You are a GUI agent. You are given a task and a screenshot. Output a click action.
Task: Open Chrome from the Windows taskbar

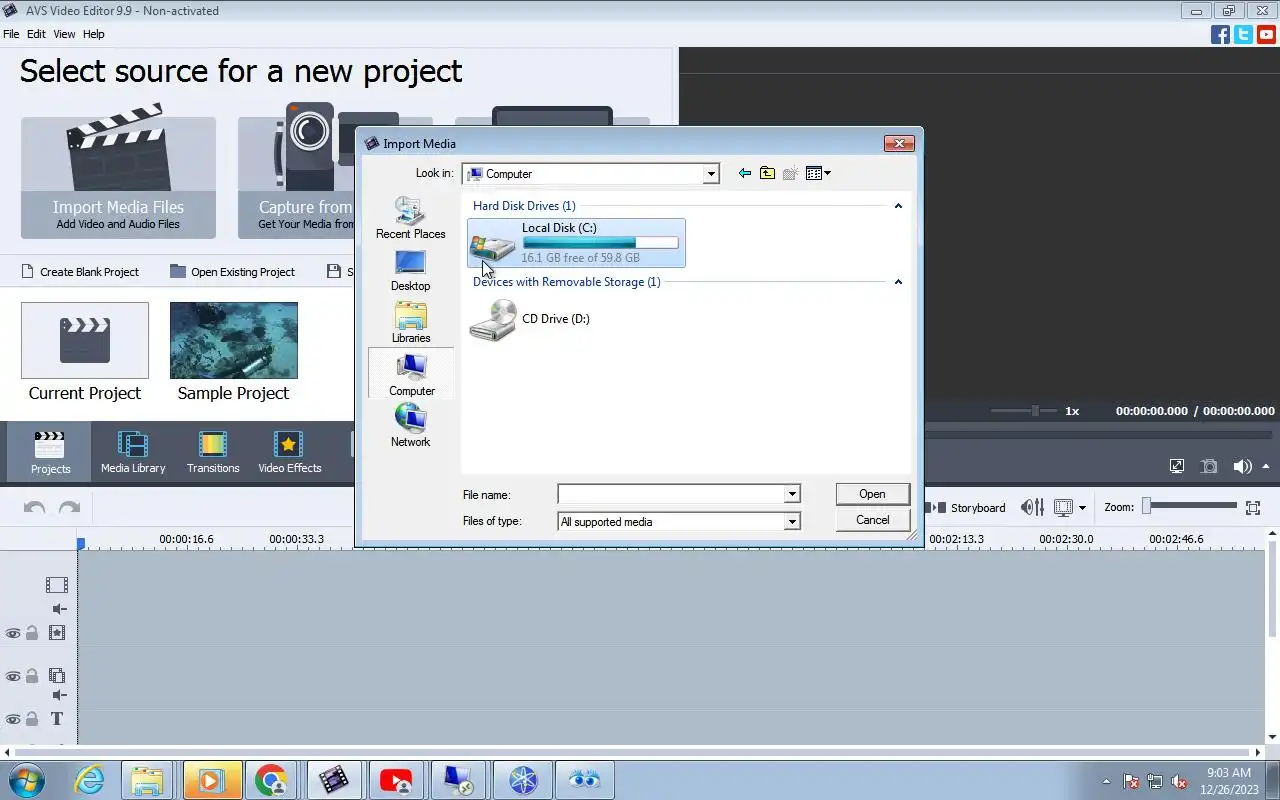click(x=271, y=780)
